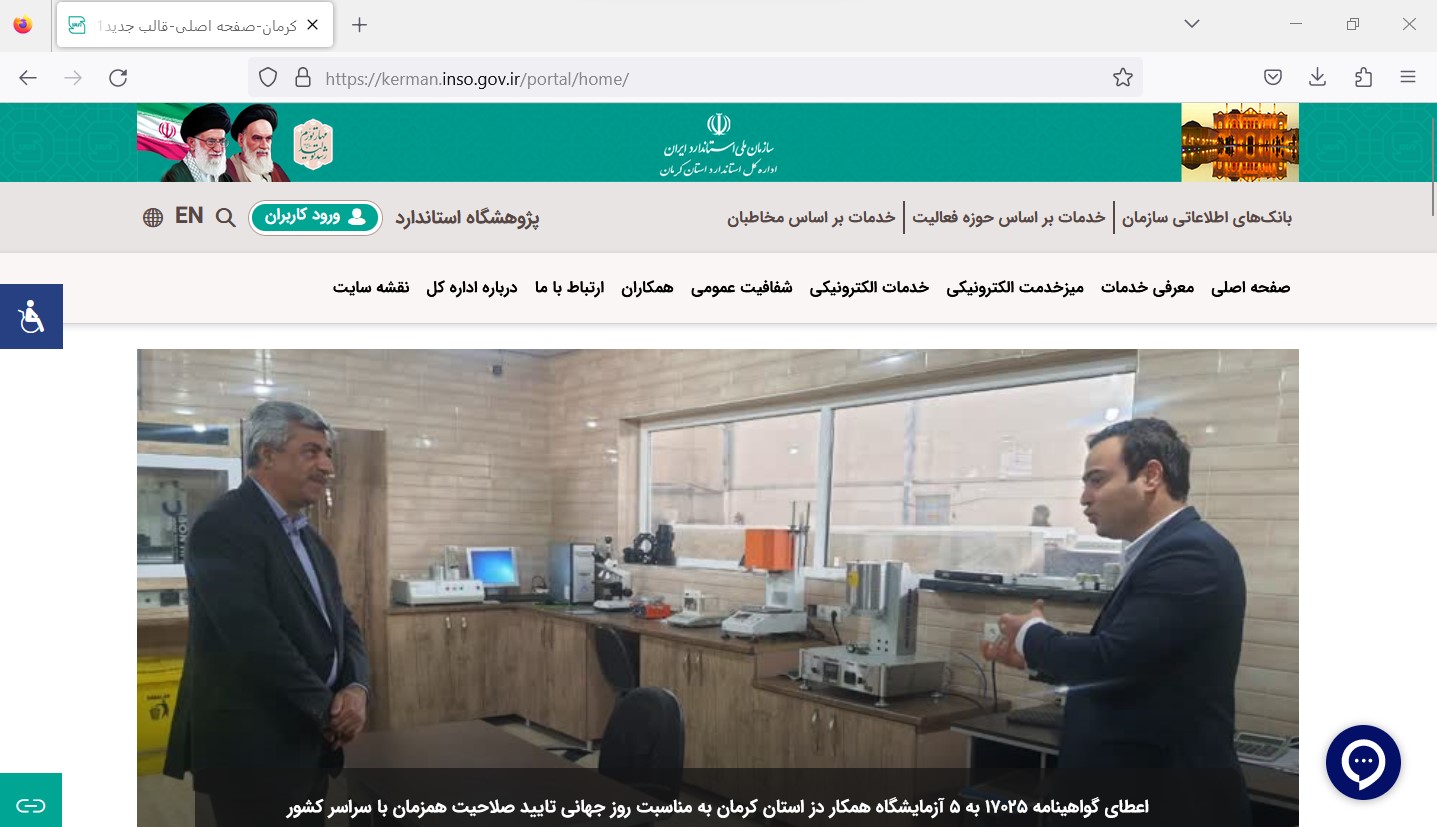This screenshot has height=827, width=1437.
Task: Click the green link icon button
Action: tap(31, 804)
